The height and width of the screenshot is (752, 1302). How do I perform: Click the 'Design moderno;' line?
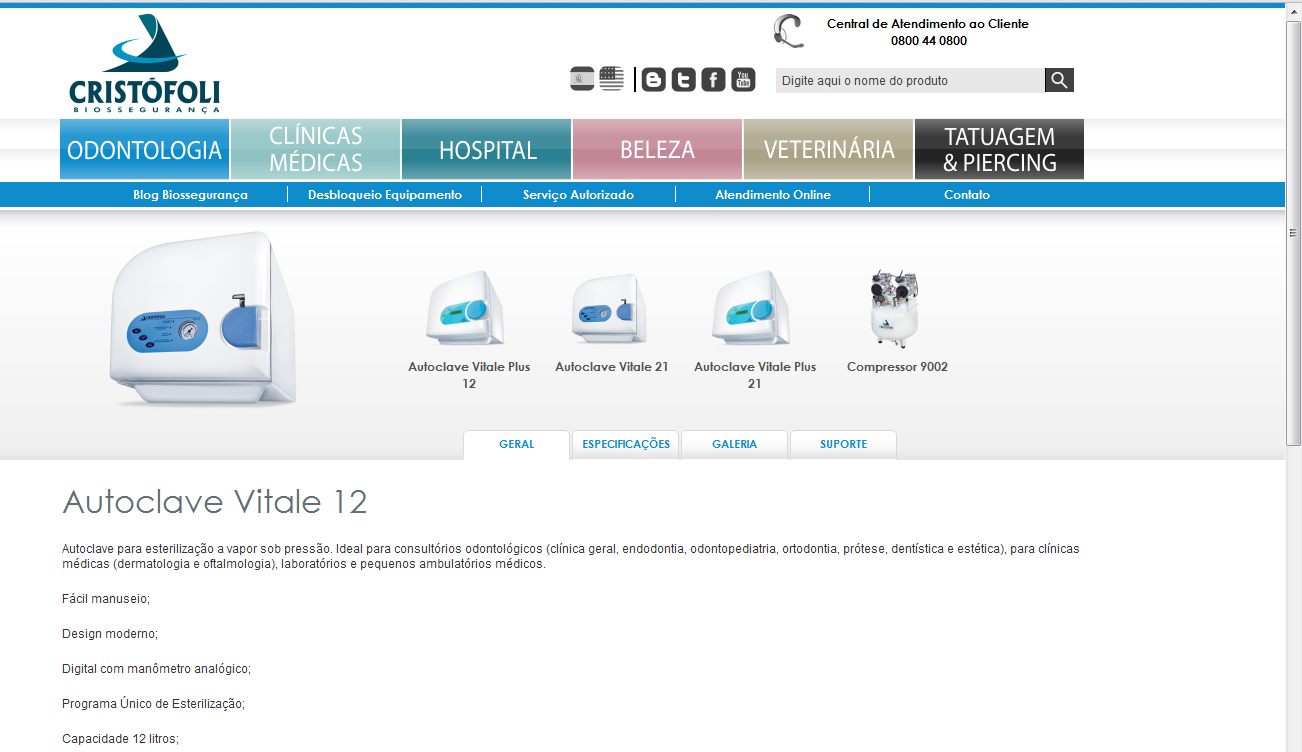[110, 634]
